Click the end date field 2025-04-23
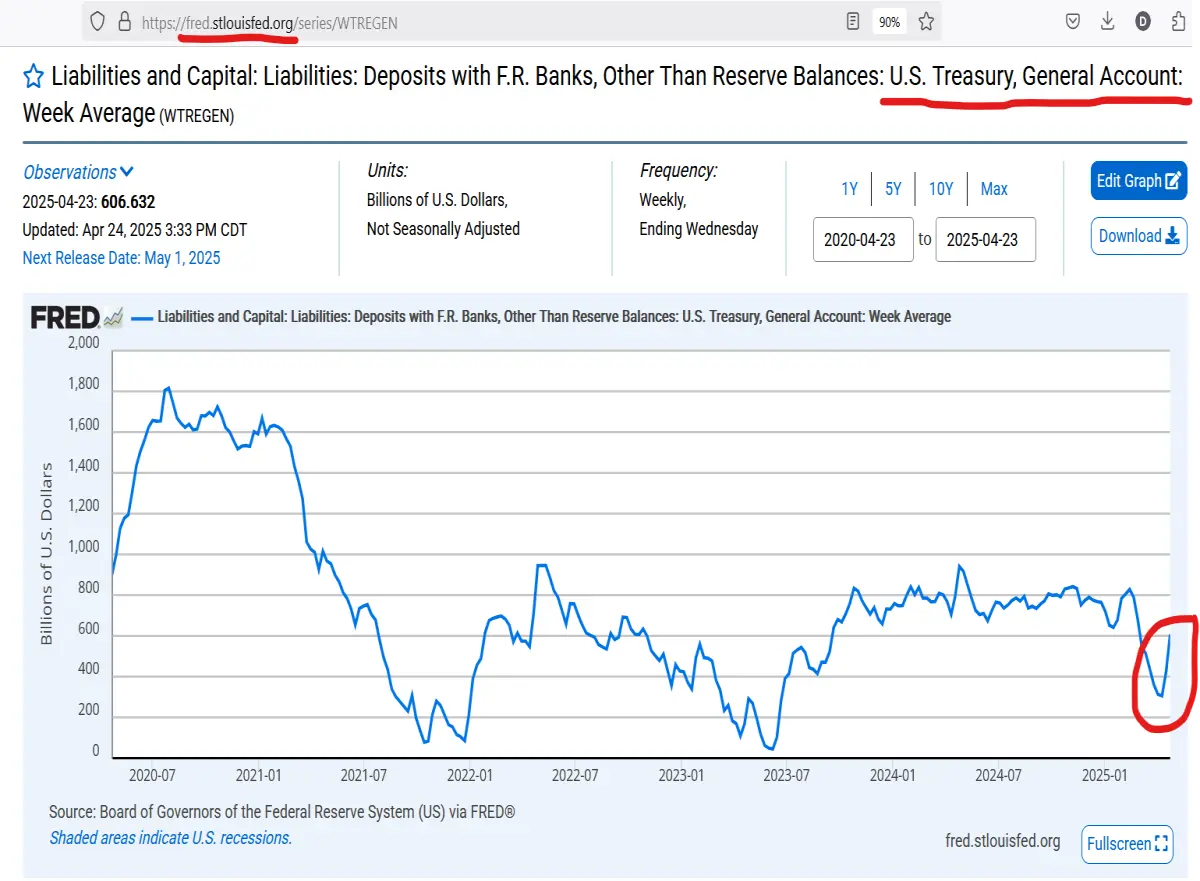This screenshot has height=881, width=1200. (x=985, y=240)
